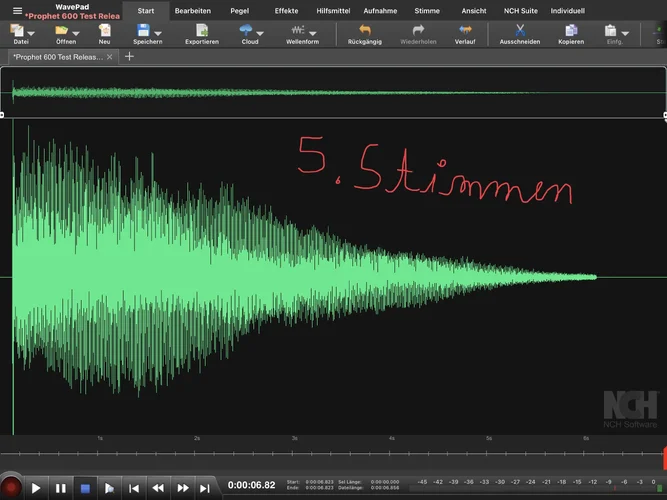Select the Prophet 600 Test Release file tab
This screenshot has width=667, height=500.
pos(58,57)
